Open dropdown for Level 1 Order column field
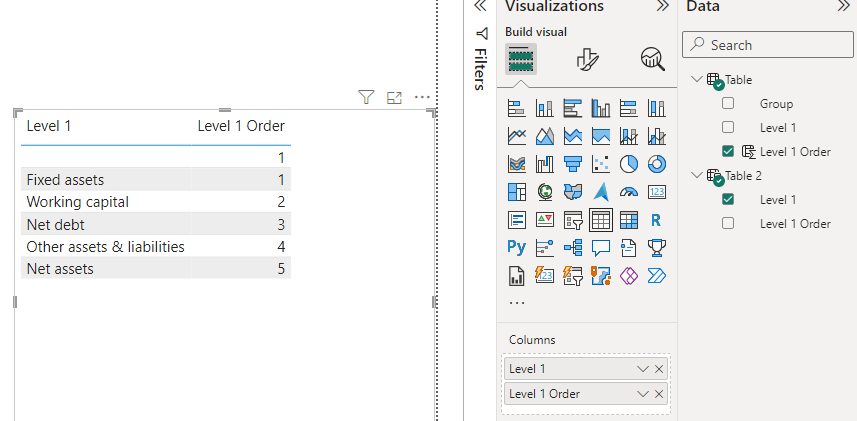The height and width of the screenshot is (421, 857). tap(643, 394)
